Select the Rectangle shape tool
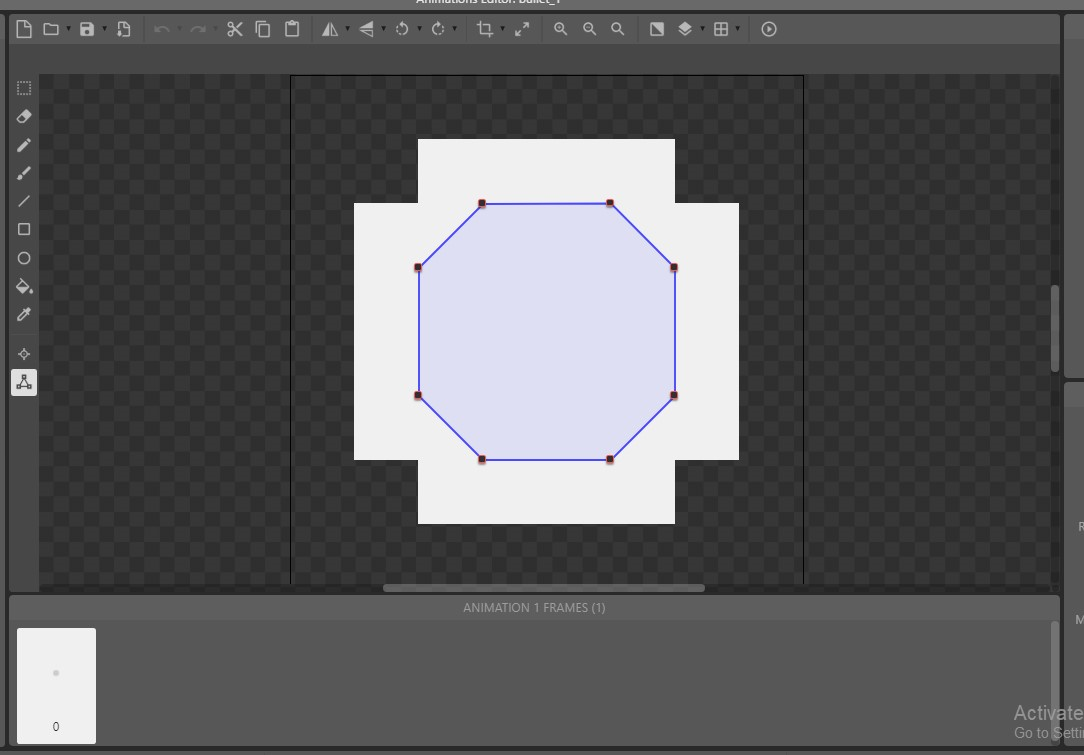 pyautogui.click(x=24, y=229)
